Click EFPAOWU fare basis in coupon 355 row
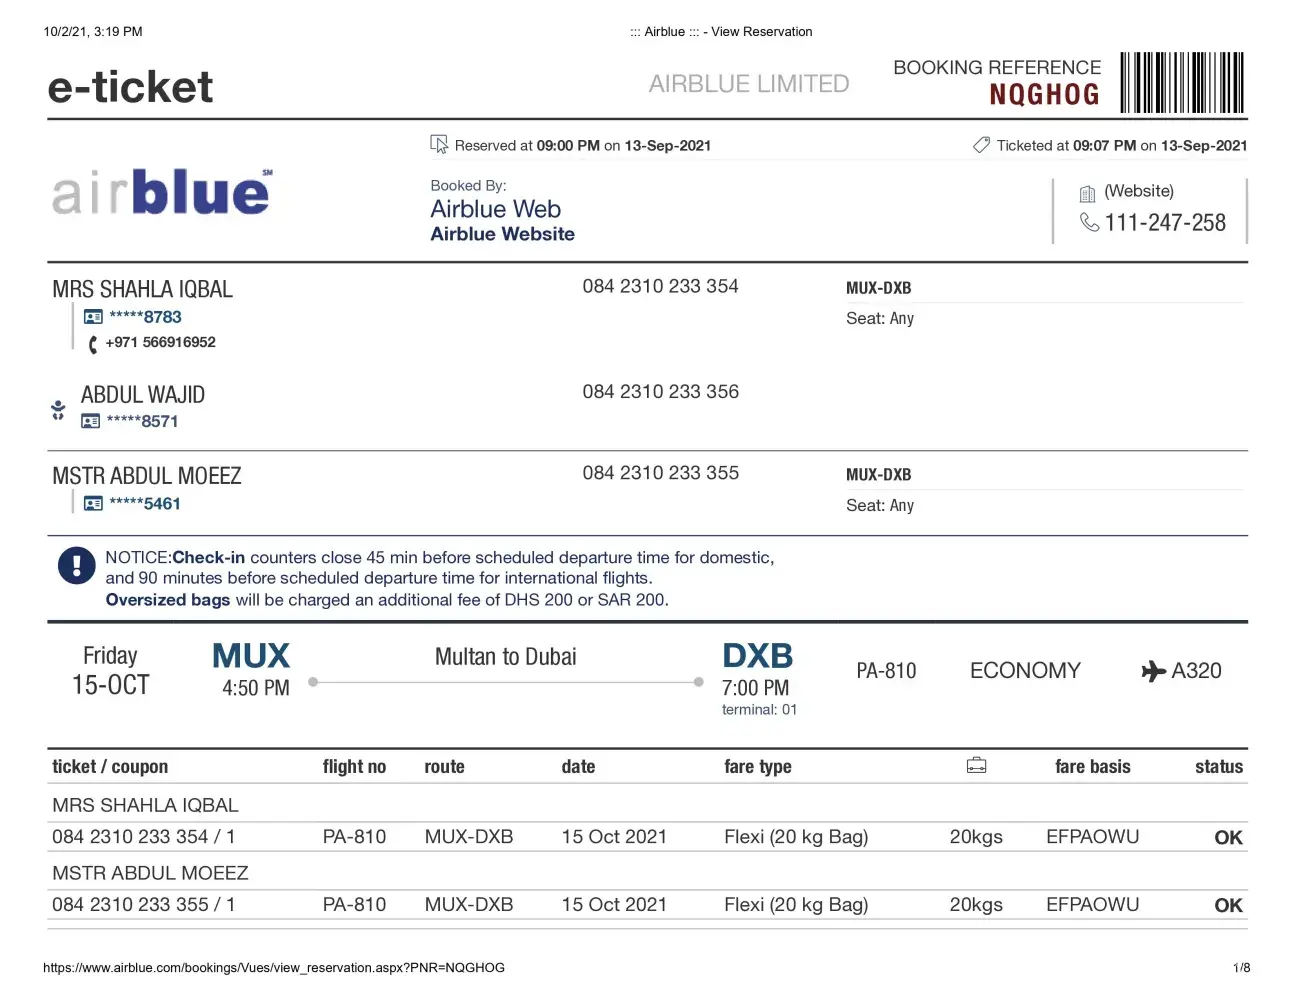Image resolution: width=1294 pixels, height=1000 pixels. click(1093, 905)
